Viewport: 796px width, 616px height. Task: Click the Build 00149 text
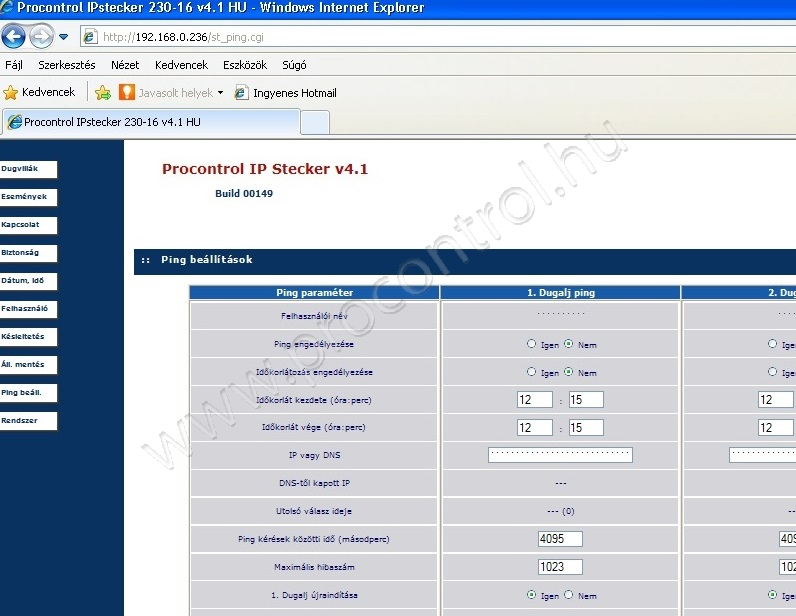(x=244, y=193)
